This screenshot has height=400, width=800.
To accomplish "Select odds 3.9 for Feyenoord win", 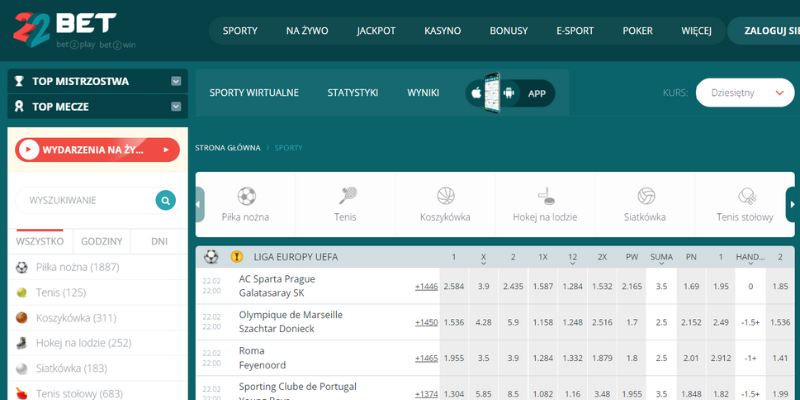I will coord(513,358).
